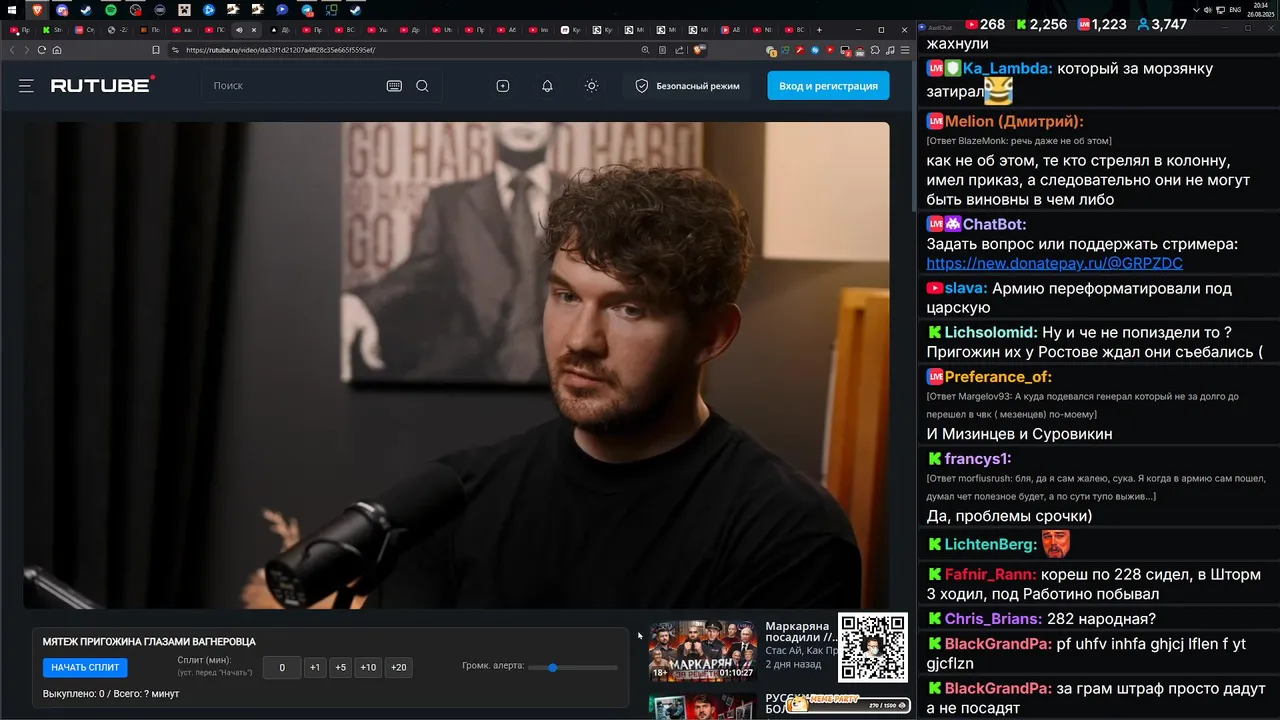Image resolution: width=1280 pixels, height=720 pixels.
Task: Open Windows Start menu
Action: 12,10
